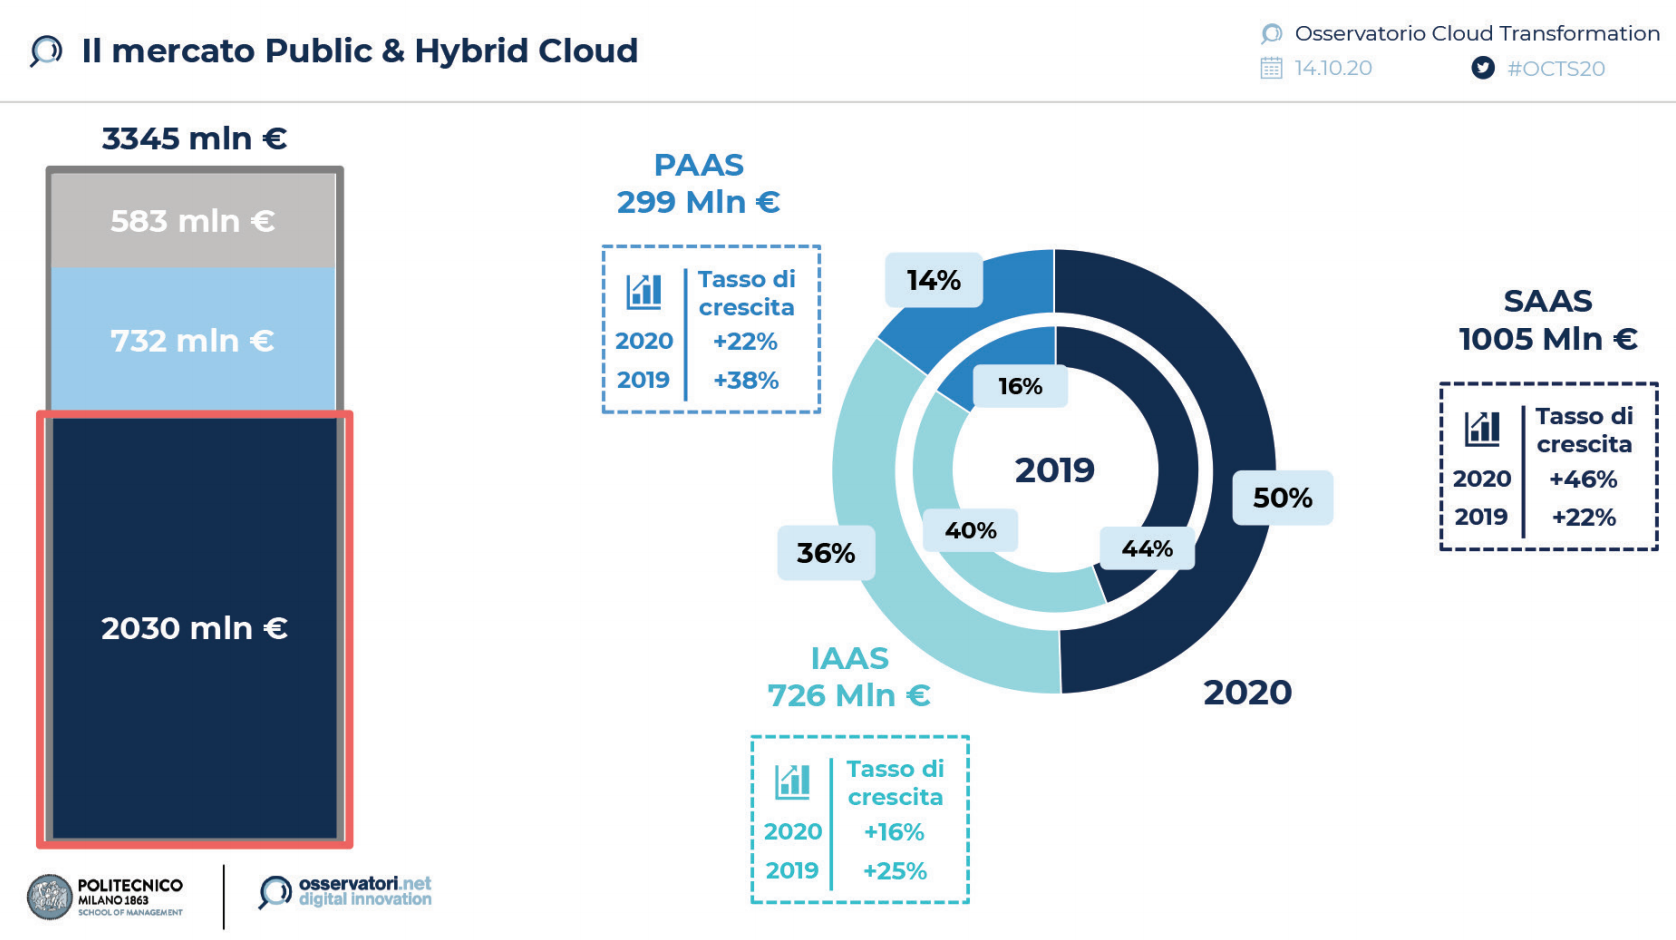The image size is (1676, 940).
Task: Click the 50% label on the outer donut ring
Action: 1283,498
